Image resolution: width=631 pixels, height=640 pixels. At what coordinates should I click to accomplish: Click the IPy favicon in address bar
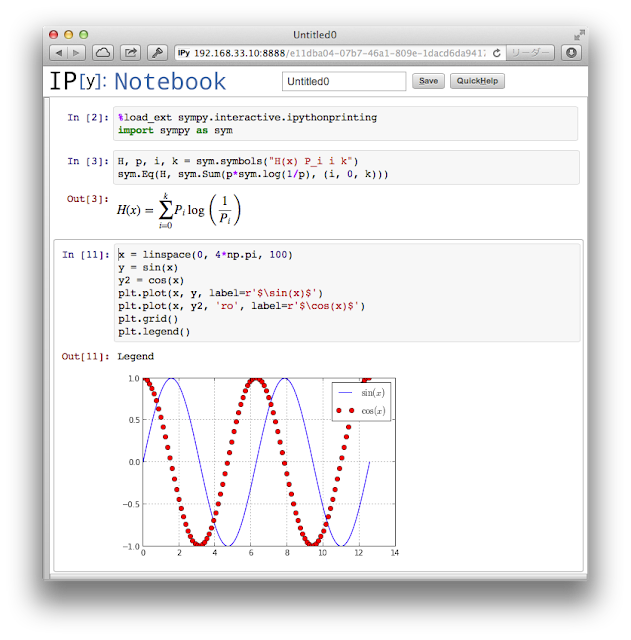coord(184,53)
